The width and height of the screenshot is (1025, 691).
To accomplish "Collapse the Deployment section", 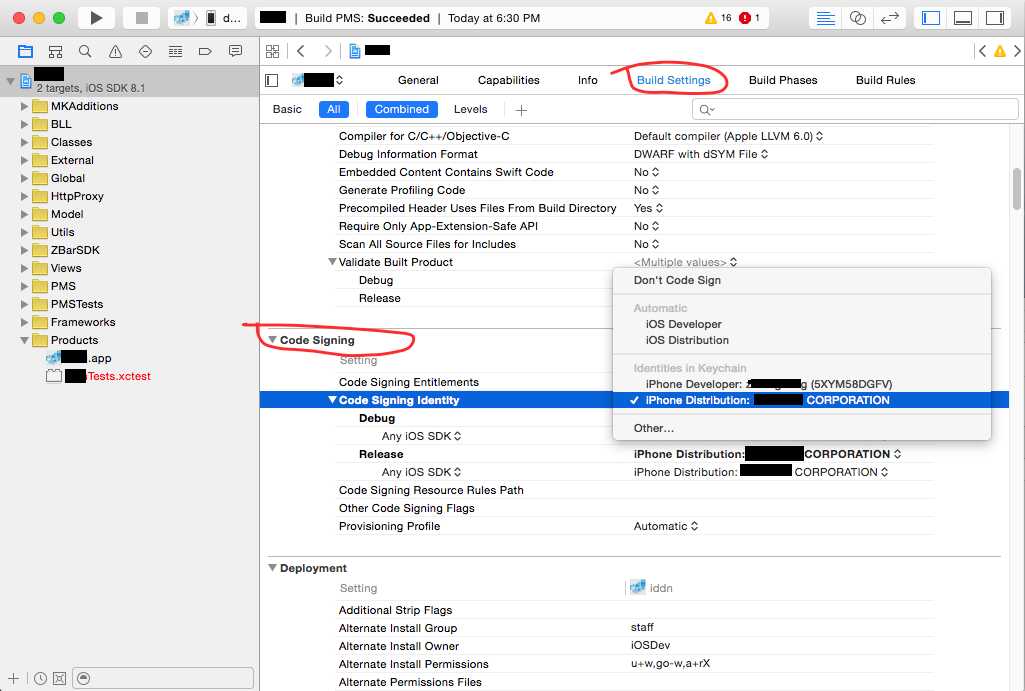I will pyautogui.click(x=273, y=567).
